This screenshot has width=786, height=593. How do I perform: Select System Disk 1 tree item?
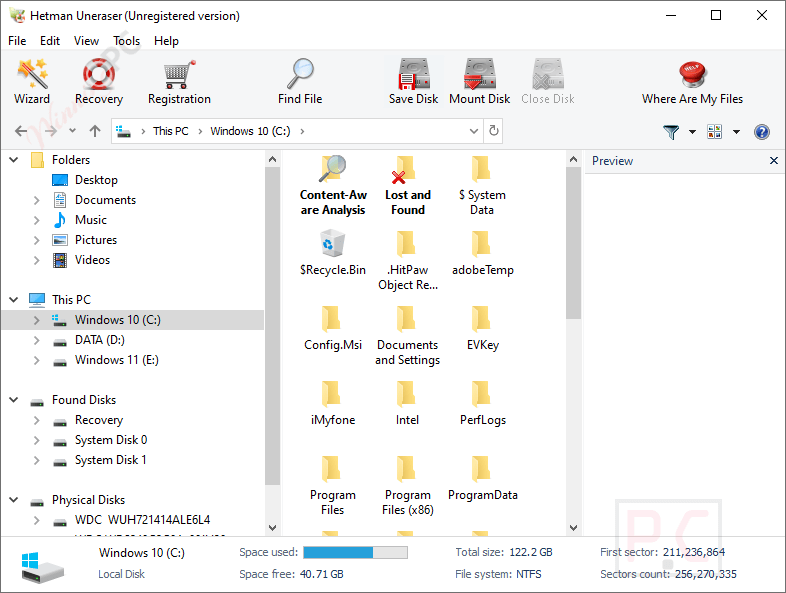pyautogui.click(x=111, y=460)
